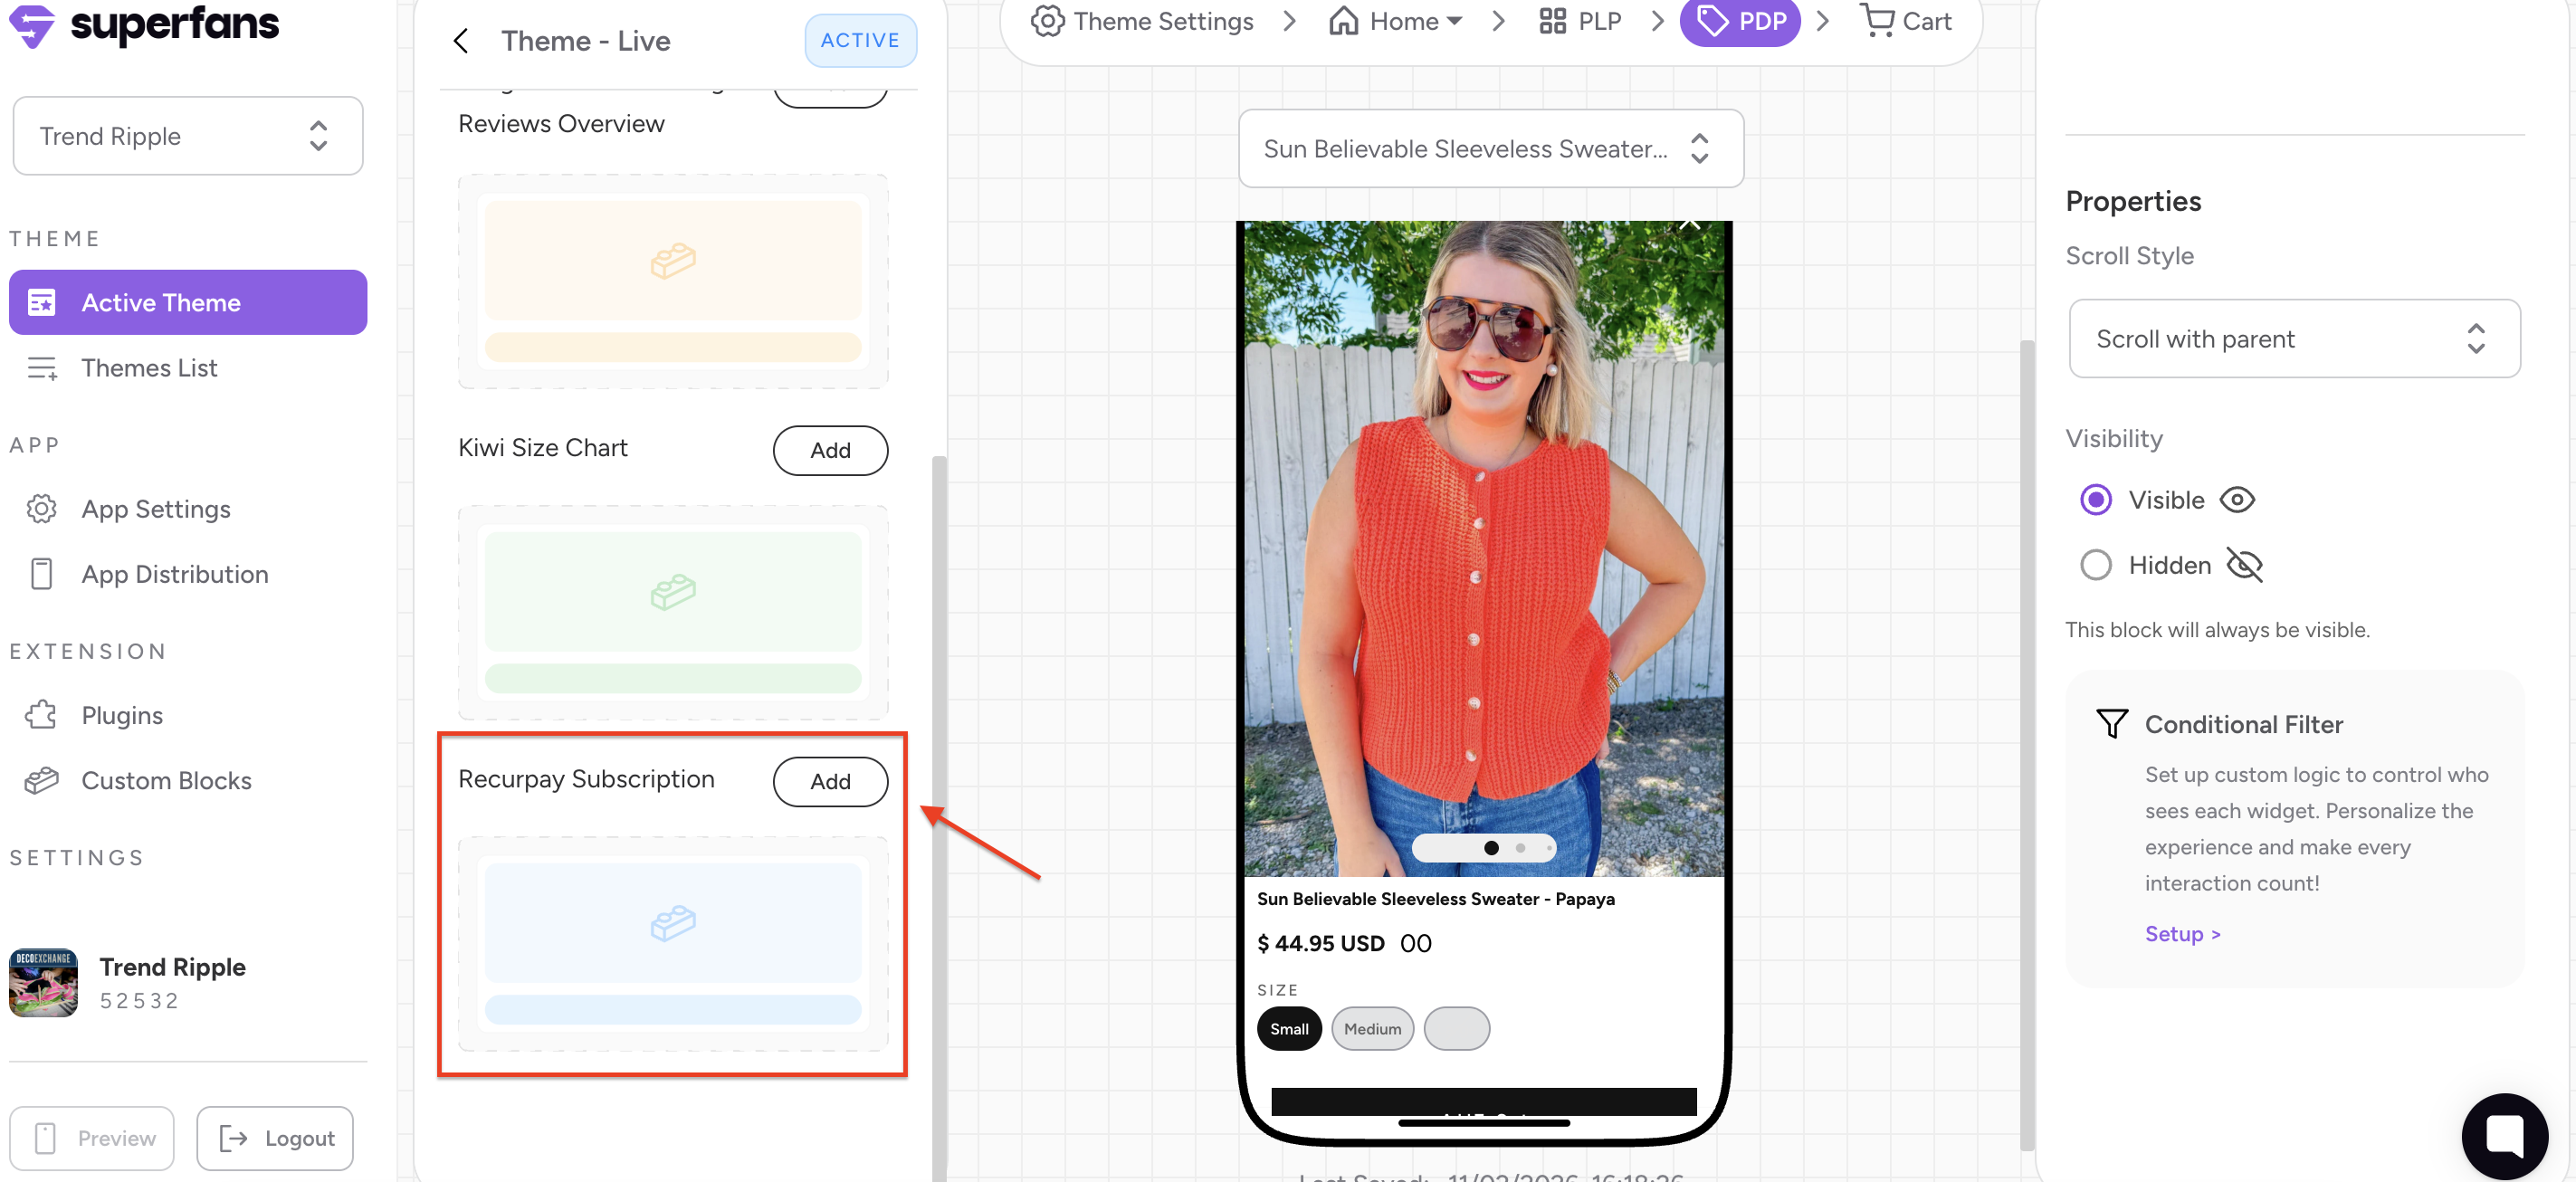Add the Recurpay Subscription block
The height and width of the screenshot is (1182, 2576).
pyautogui.click(x=829, y=781)
